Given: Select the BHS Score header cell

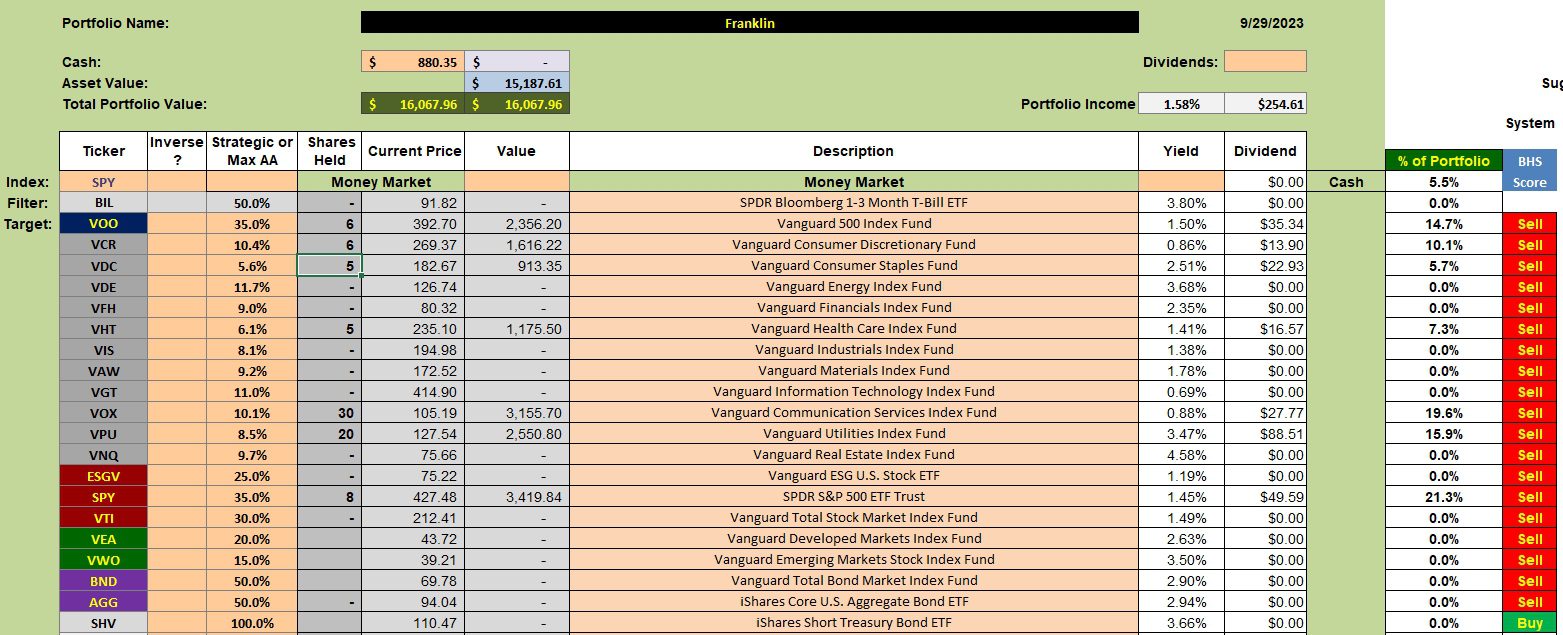Looking at the screenshot, I should coord(1530,171).
